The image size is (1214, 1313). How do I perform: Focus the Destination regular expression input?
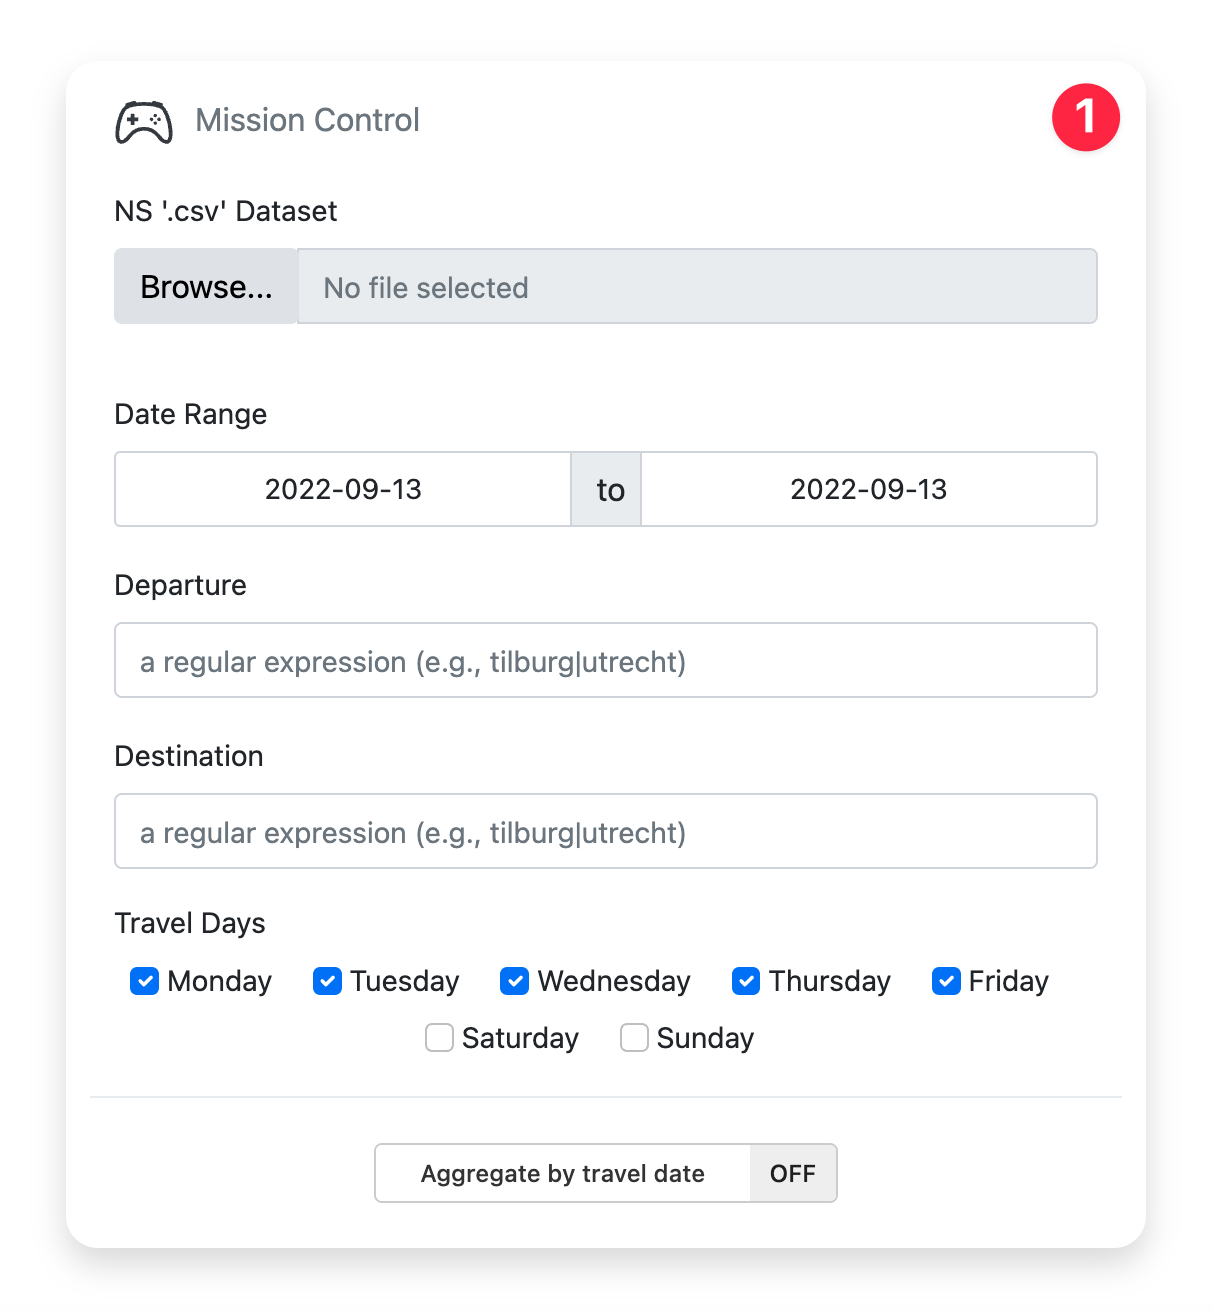click(x=605, y=832)
